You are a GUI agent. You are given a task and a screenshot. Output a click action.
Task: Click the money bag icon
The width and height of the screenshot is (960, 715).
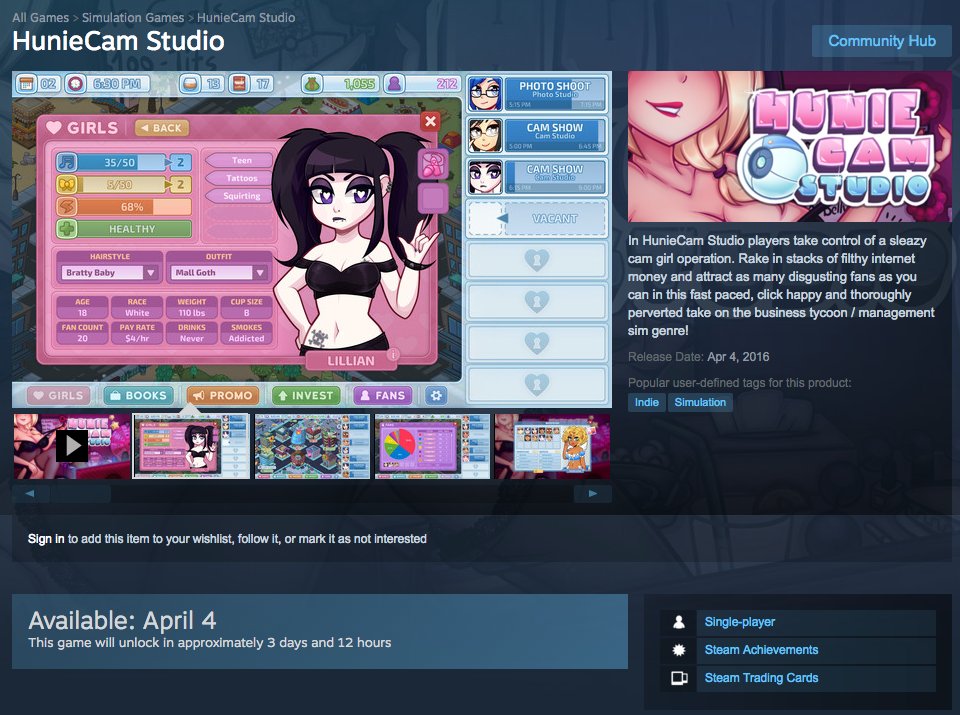tap(312, 84)
